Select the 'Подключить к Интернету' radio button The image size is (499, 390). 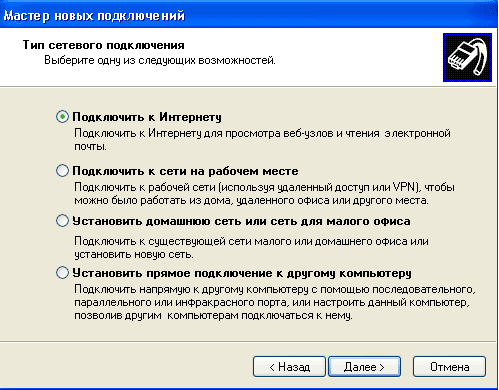tap(62, 117)
